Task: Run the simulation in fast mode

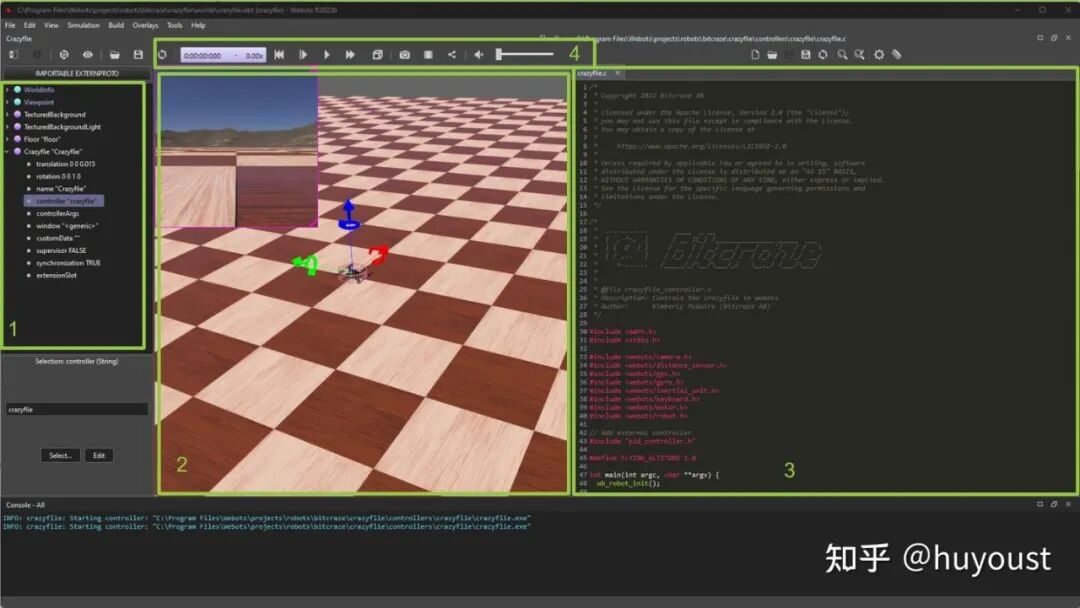Action: (x=350, y=54)
